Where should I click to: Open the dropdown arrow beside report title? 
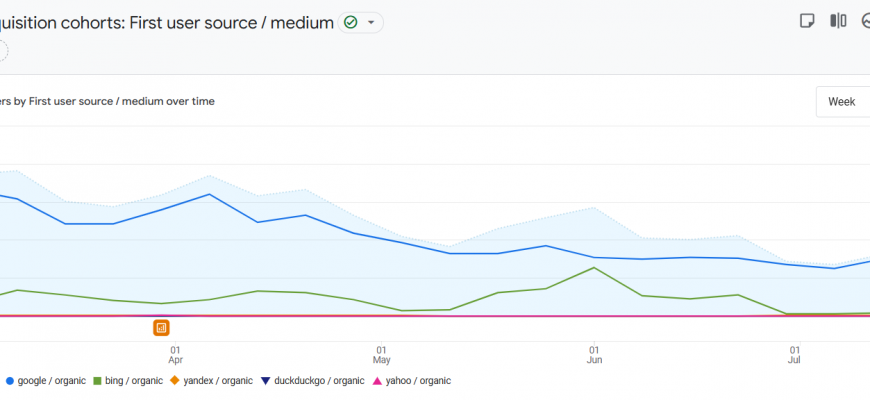coord(372,22)
